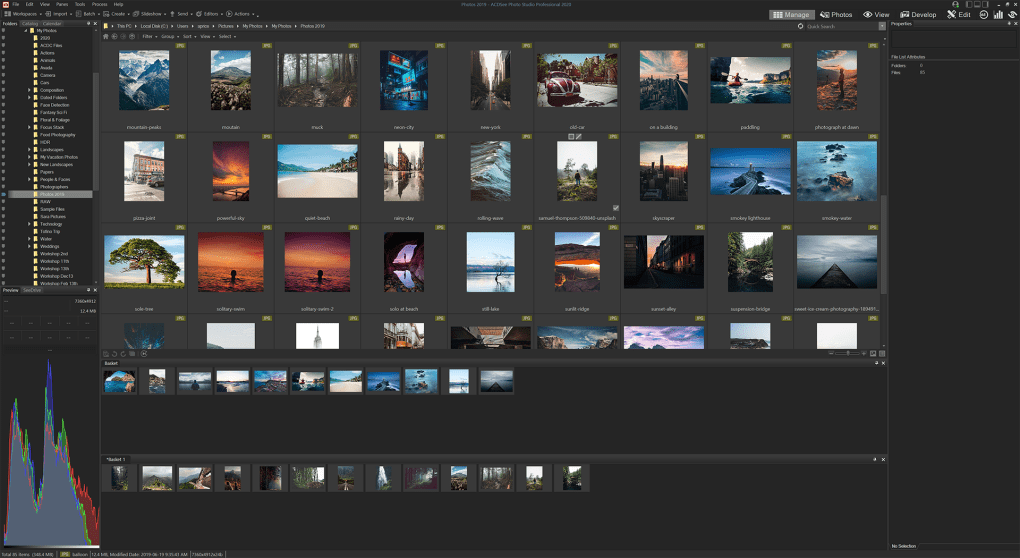The height and width of the screenshot is (558, 1020).
Task: Switch to the Catalog tab
Action: coord(30,23)
